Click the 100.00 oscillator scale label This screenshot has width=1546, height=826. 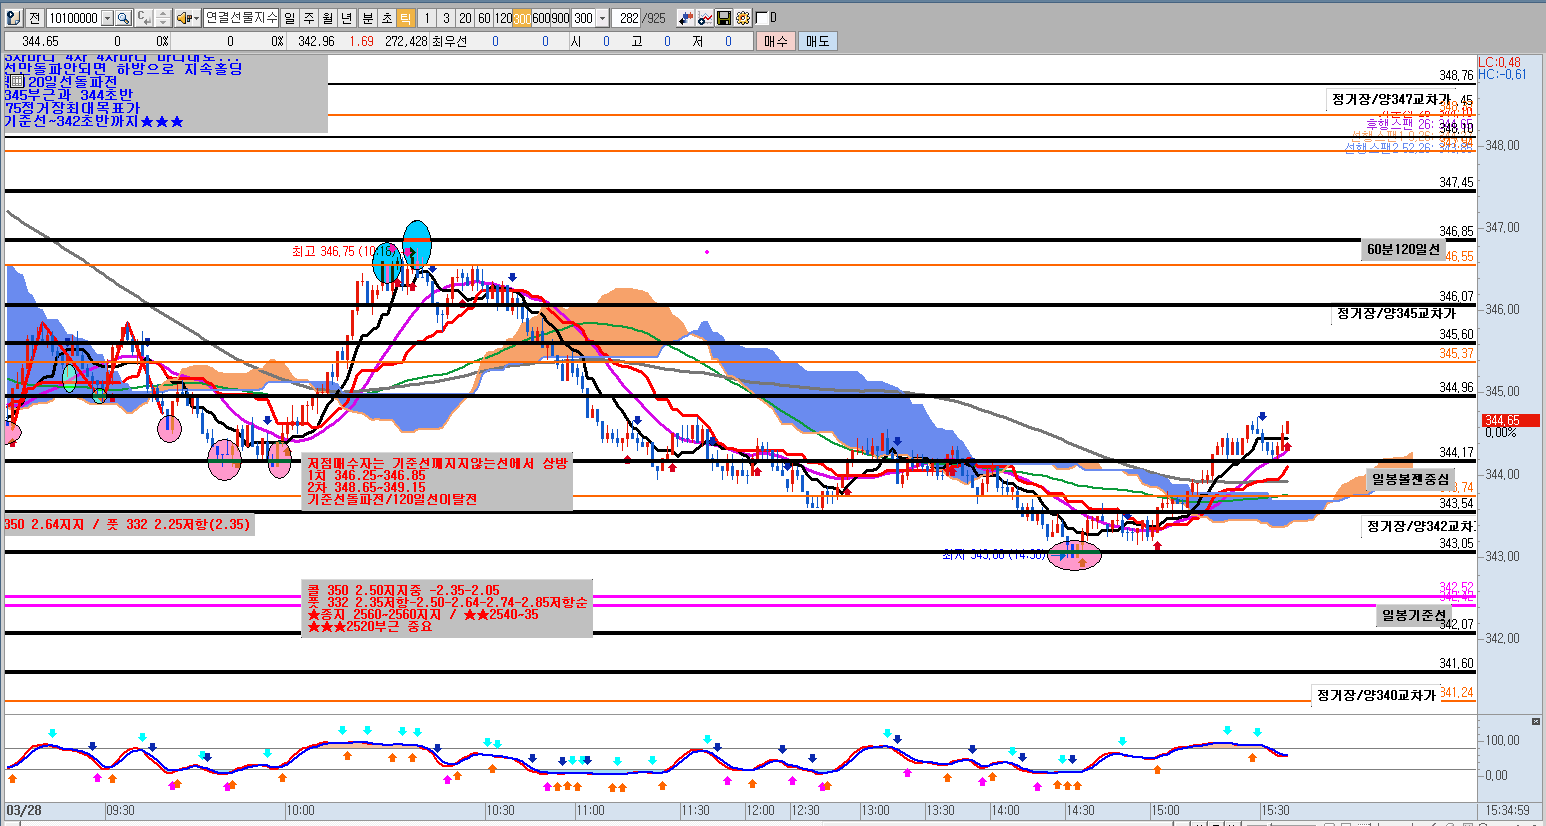click(1503, 741)
